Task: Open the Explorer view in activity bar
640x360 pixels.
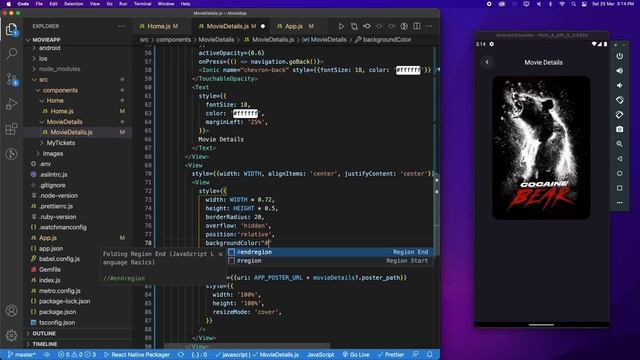Action: (11, 29)
